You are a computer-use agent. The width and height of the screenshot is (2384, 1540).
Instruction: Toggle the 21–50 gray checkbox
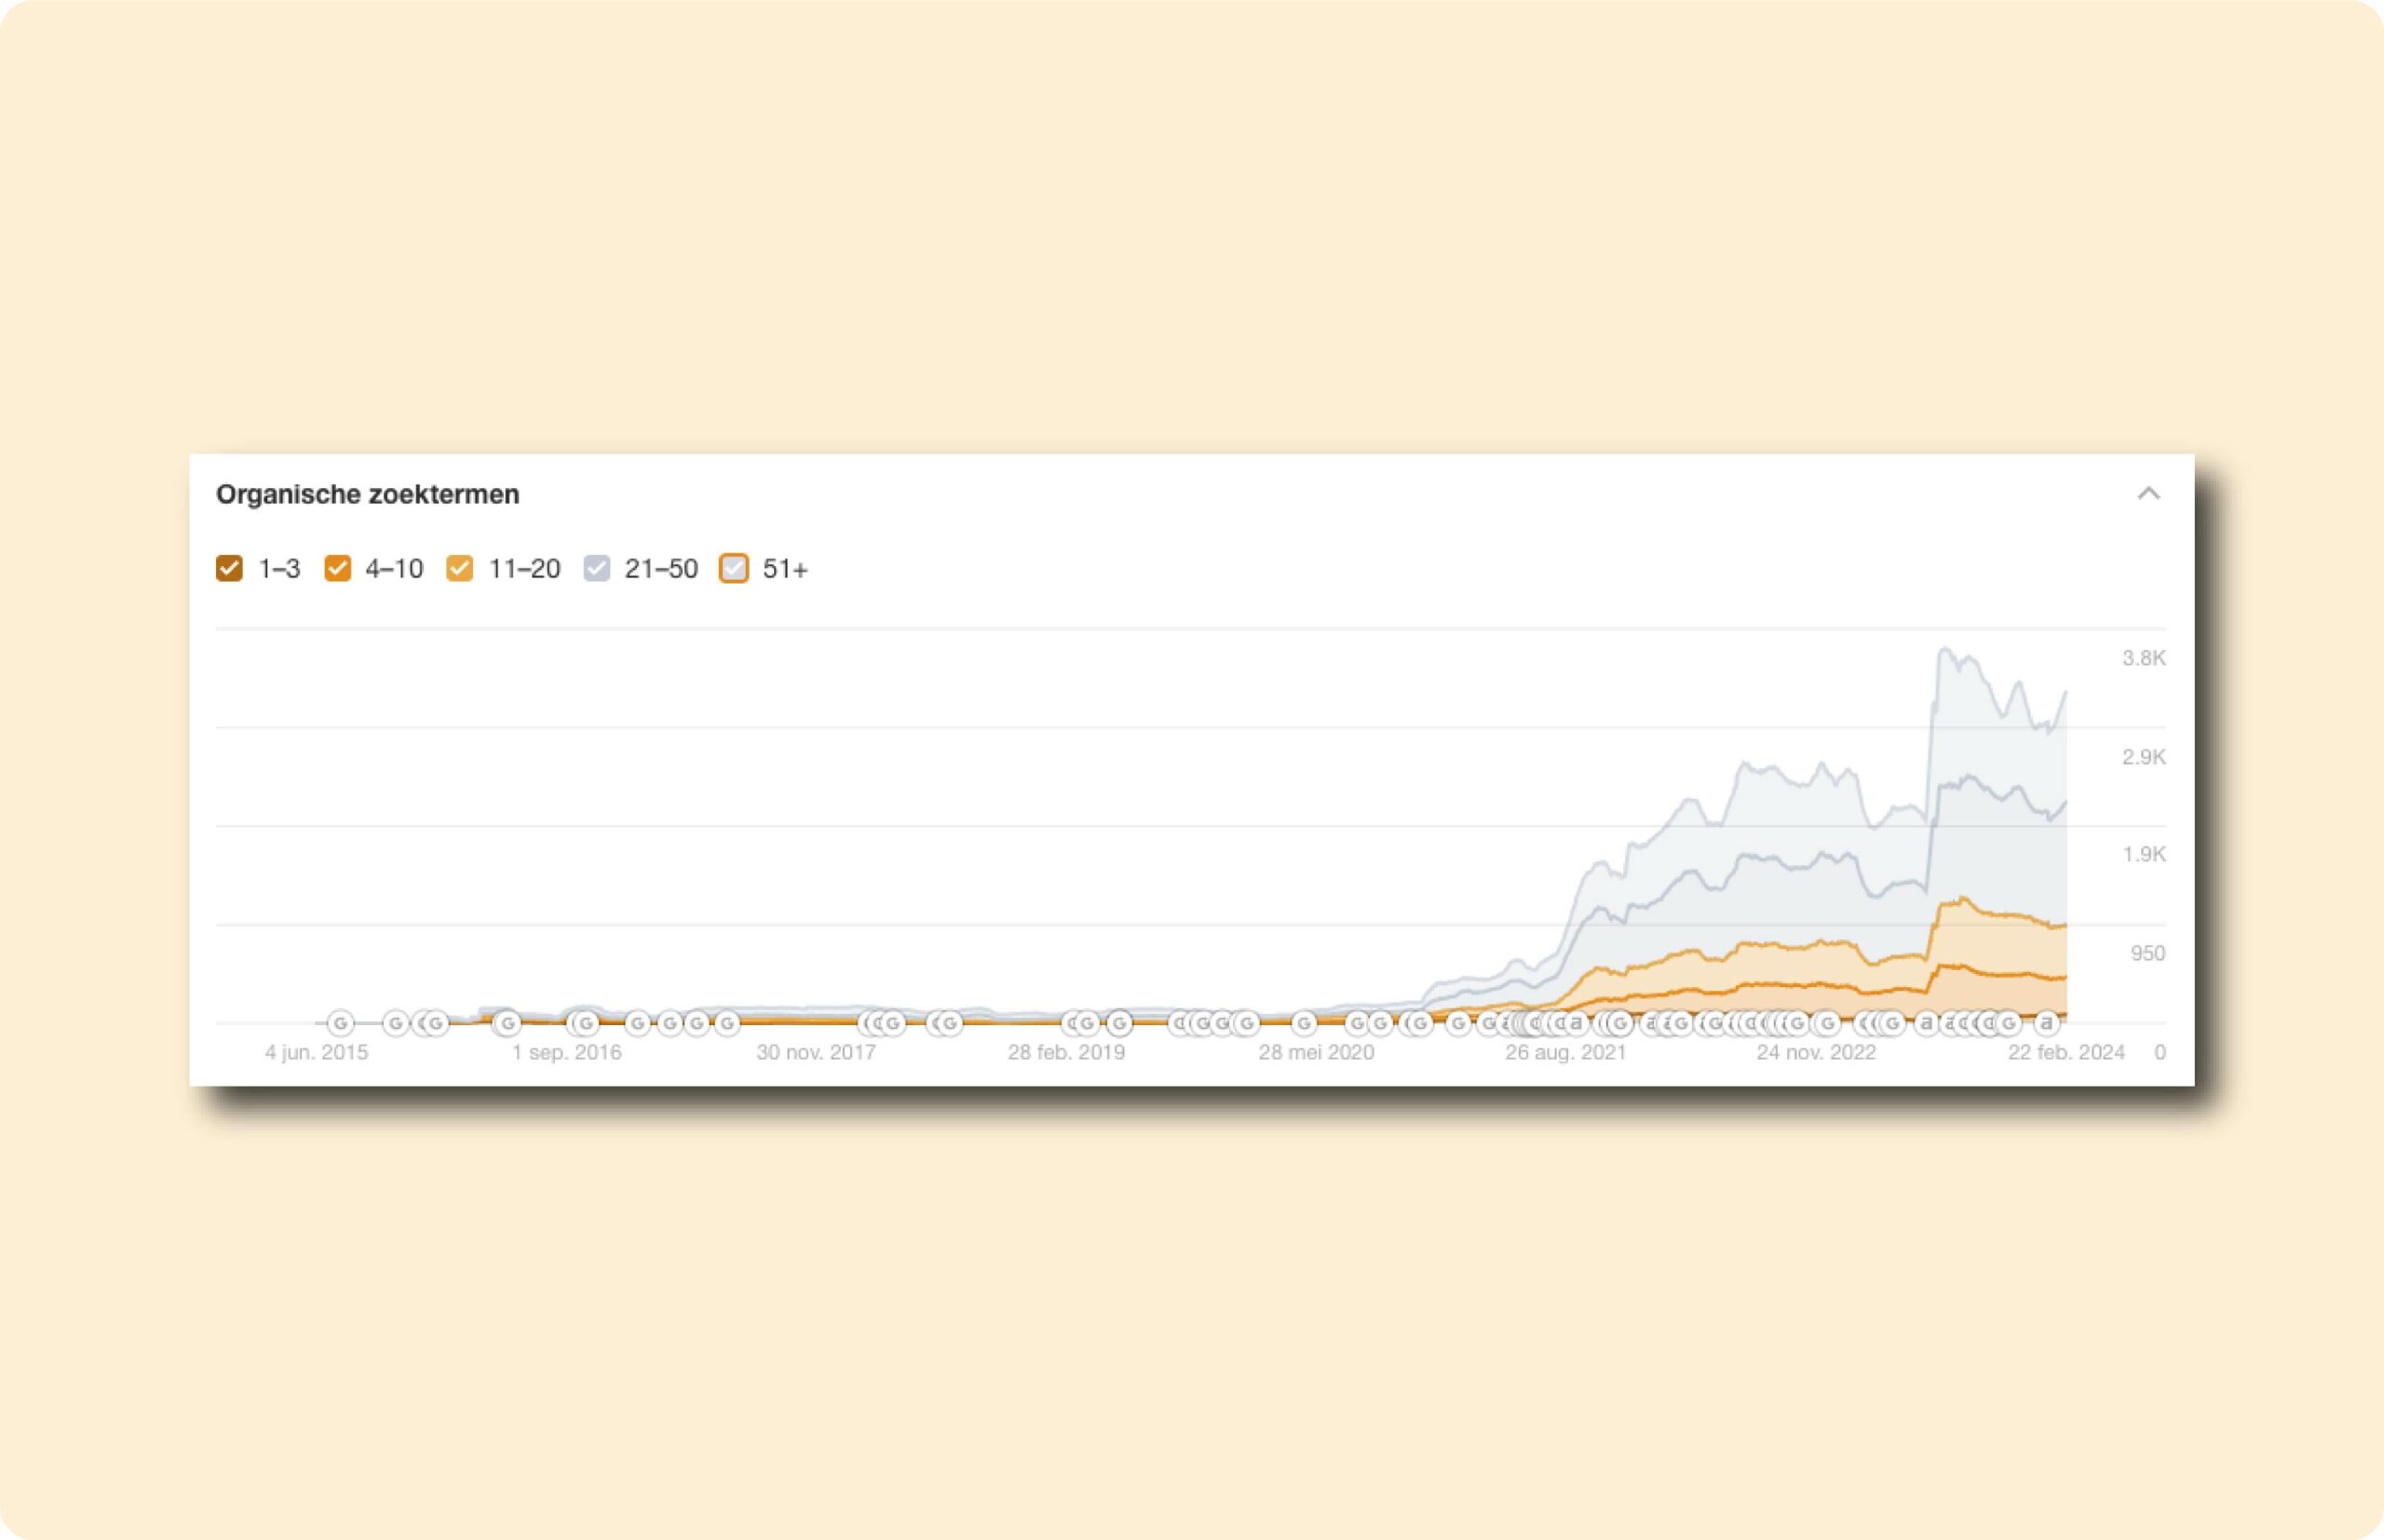pos(597,568)
